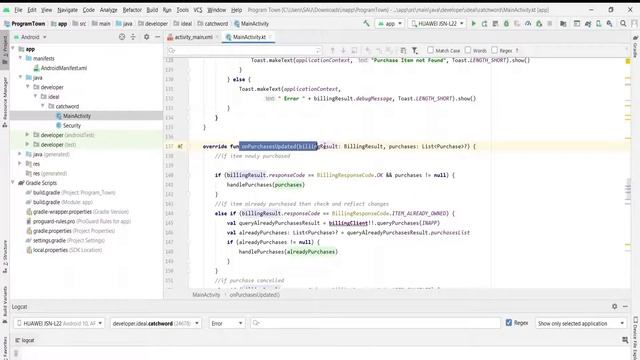Collapse the Gradle Scripts node
The height and width of the screenshot is (360, 640).
pos(13,182)
